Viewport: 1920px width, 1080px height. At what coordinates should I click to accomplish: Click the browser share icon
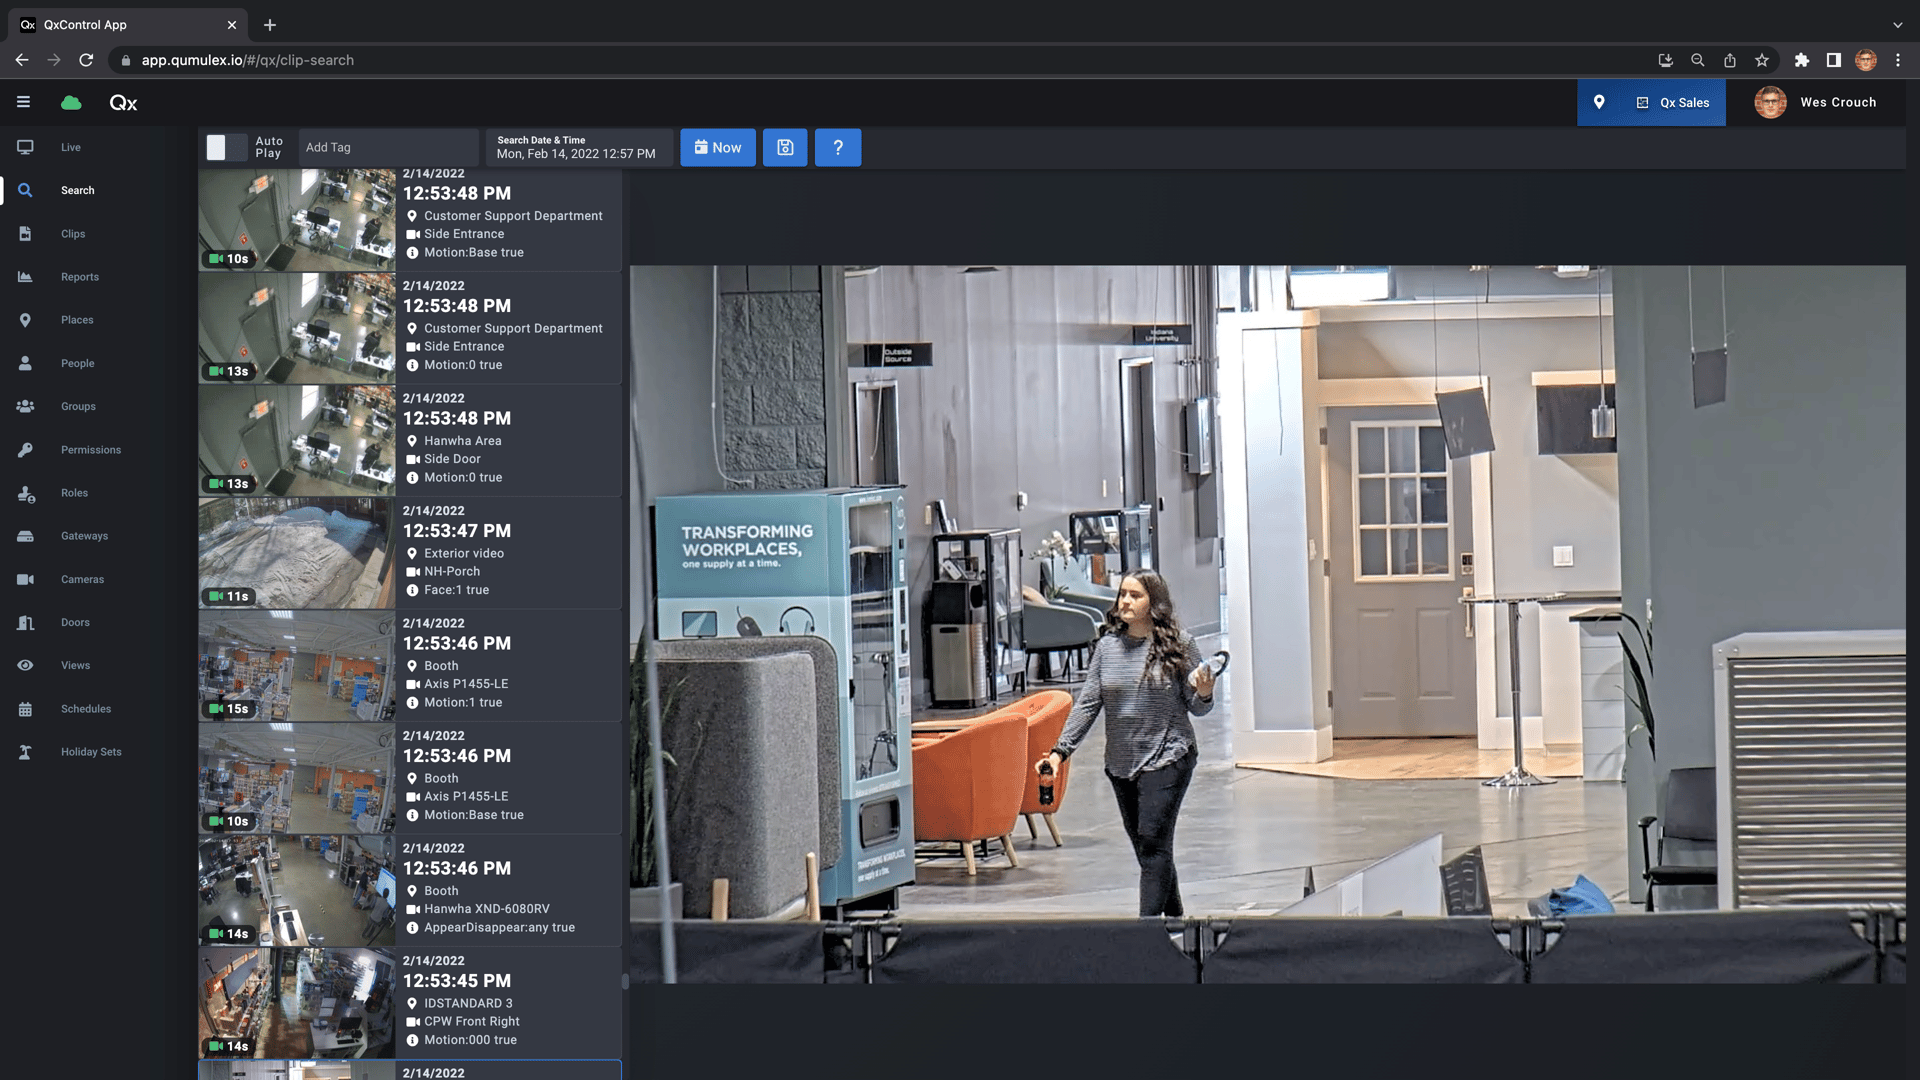pos(1730,60)
